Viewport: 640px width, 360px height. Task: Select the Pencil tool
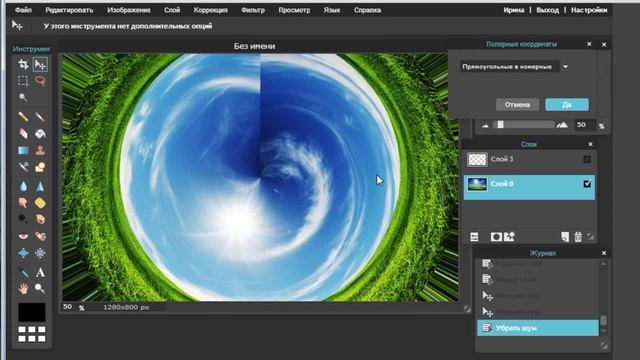23,117
